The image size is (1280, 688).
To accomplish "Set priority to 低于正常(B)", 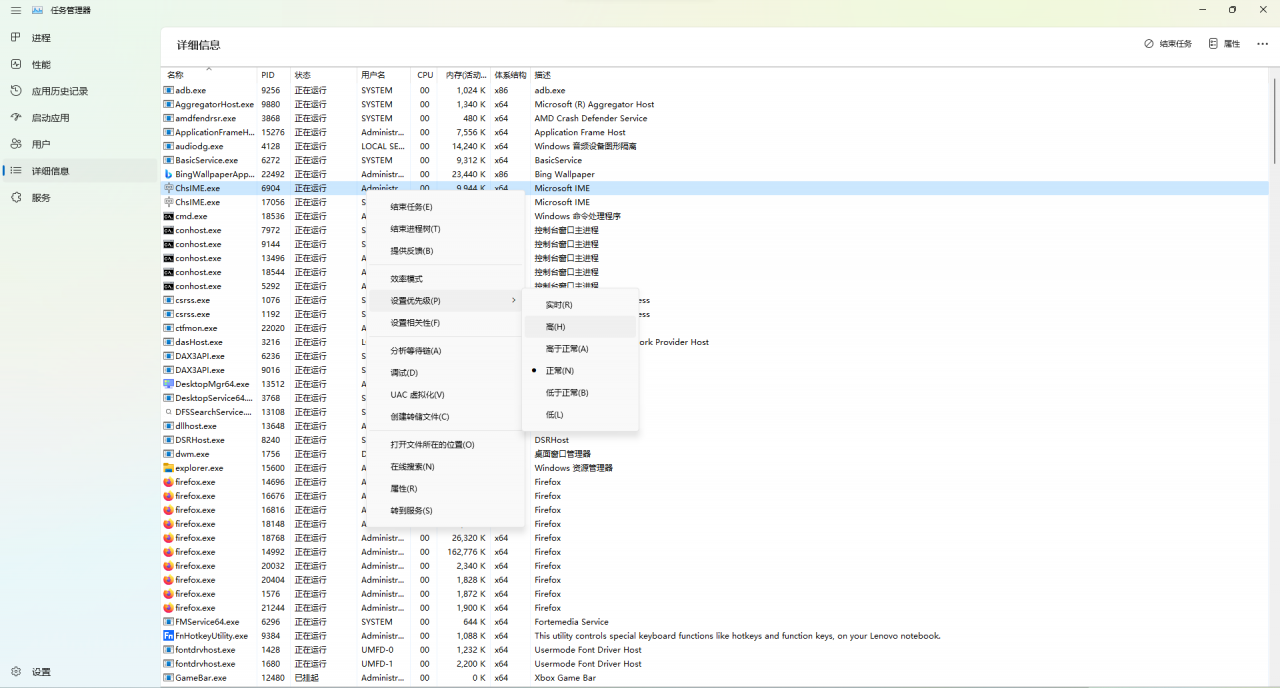I will [580, 393].
